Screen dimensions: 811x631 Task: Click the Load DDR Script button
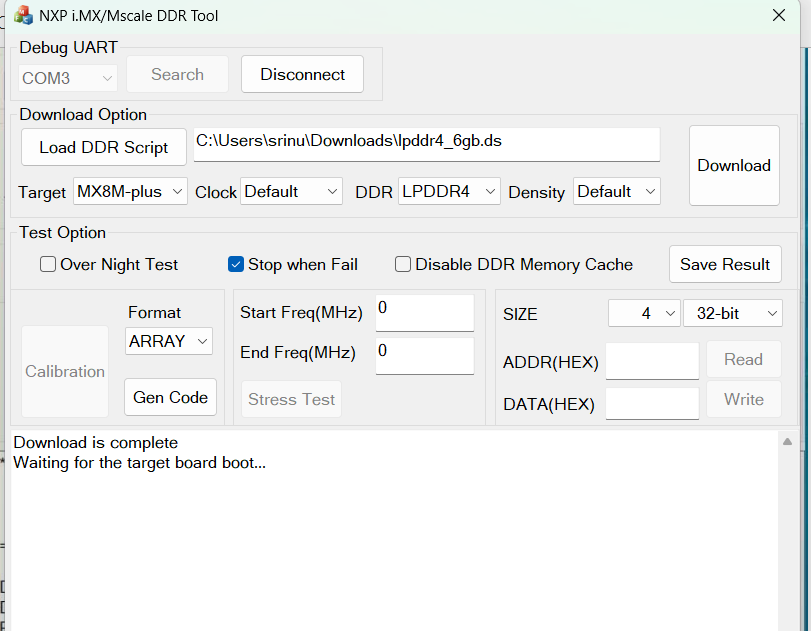(104, 147)
